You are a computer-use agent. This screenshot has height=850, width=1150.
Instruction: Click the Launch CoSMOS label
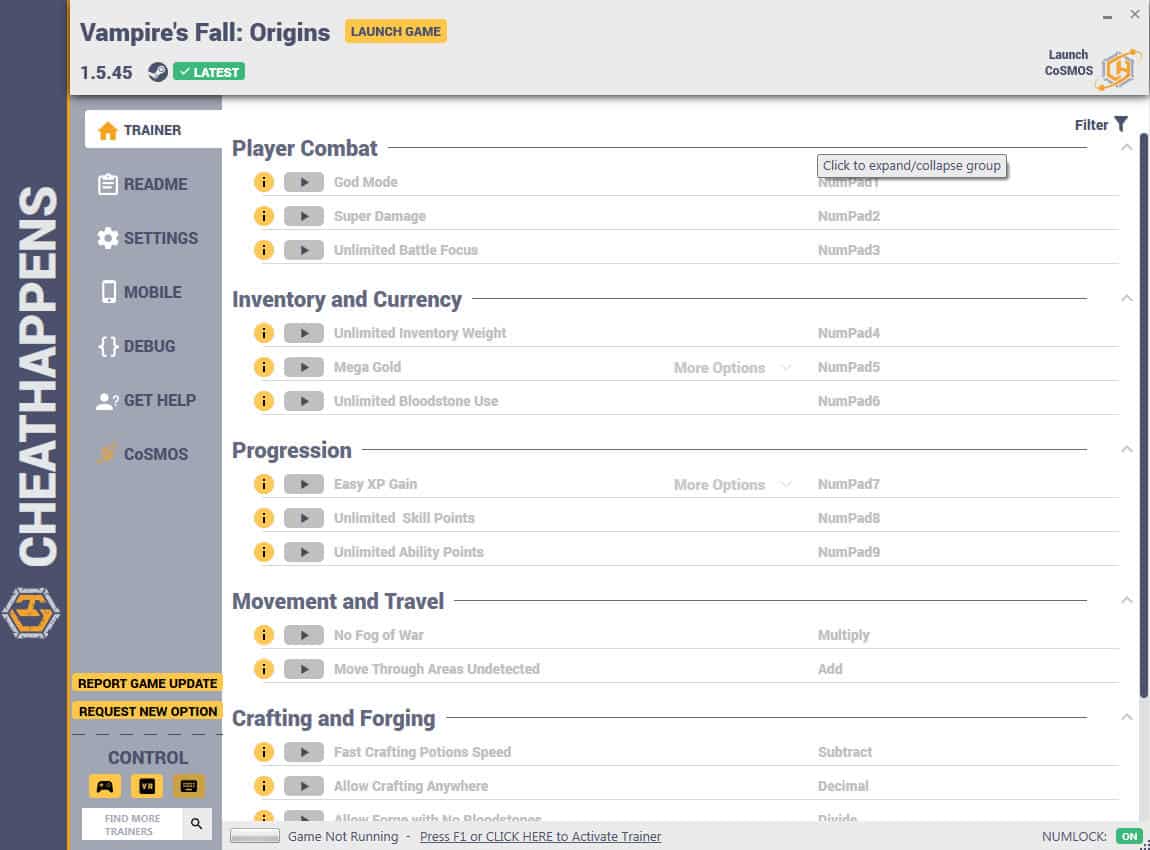(x=1069, y=62)
